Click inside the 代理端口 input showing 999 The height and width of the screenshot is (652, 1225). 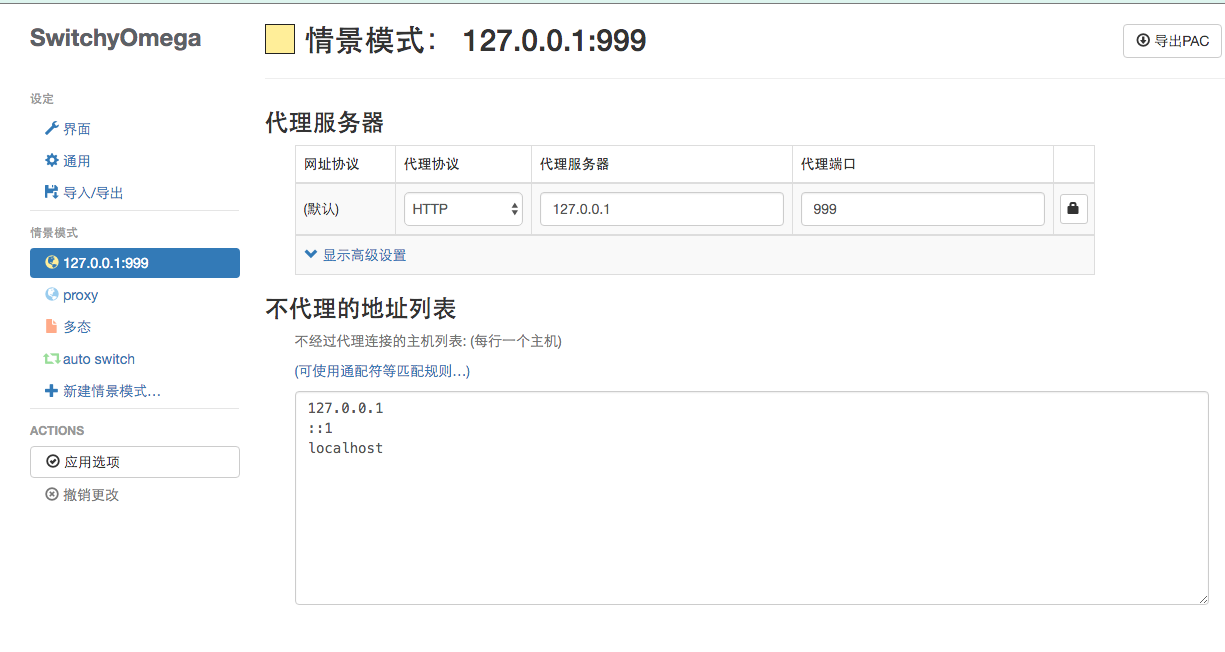point(922,208)
